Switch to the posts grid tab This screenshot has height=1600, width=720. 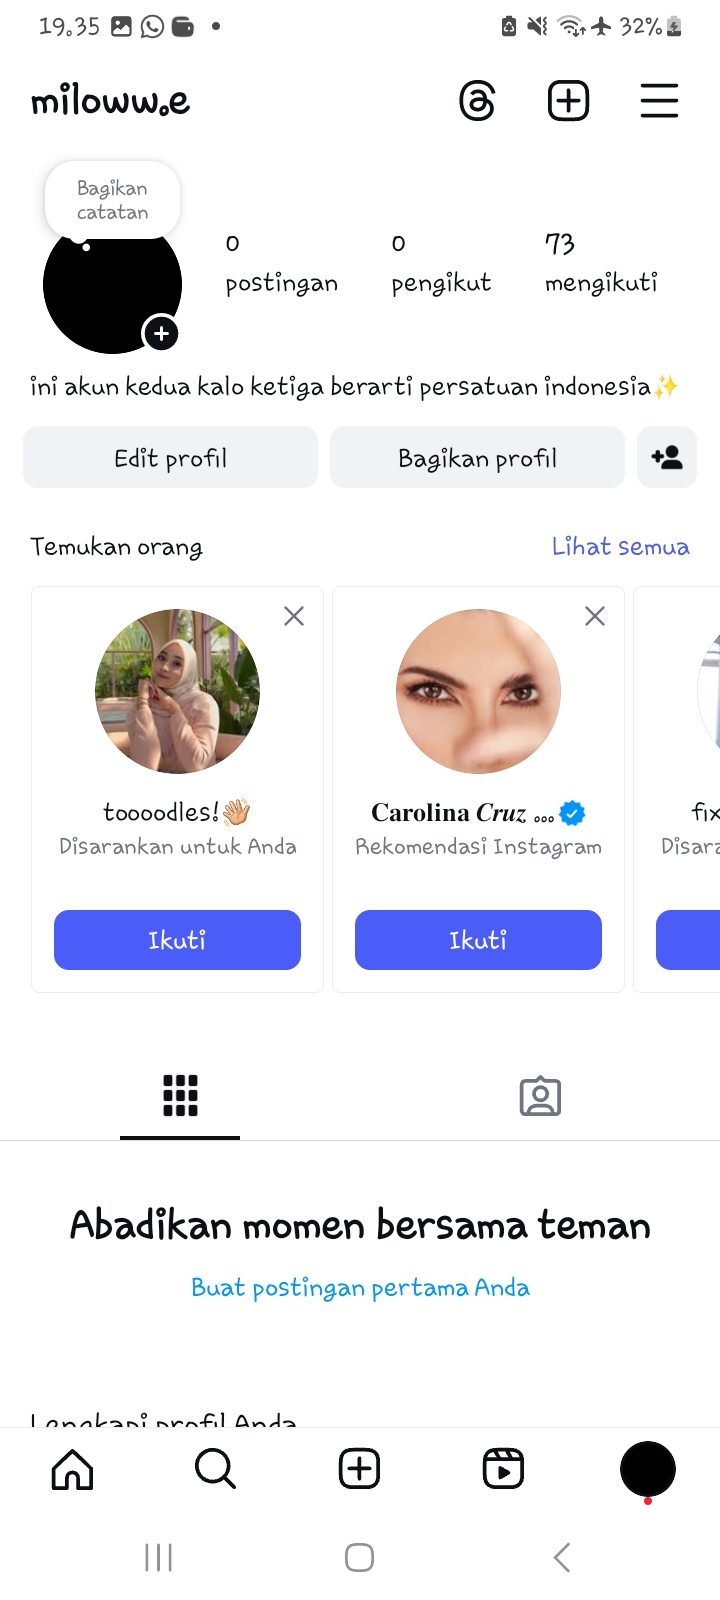pos(180,1096)
